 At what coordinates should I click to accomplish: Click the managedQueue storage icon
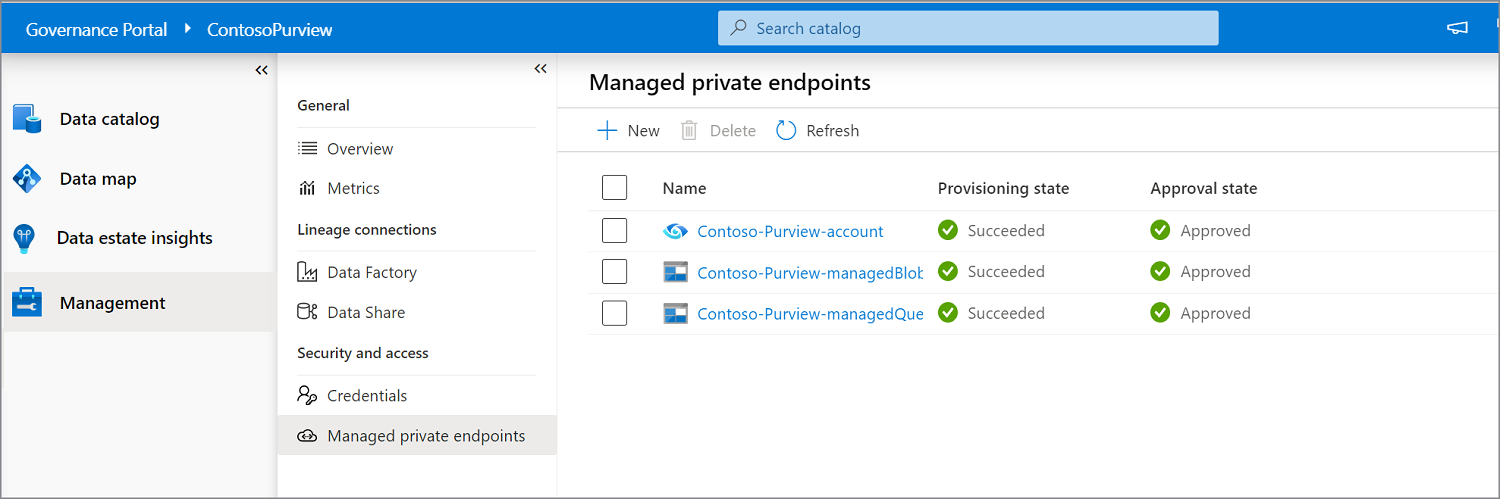pyautogui.click(x=675, y=313)
